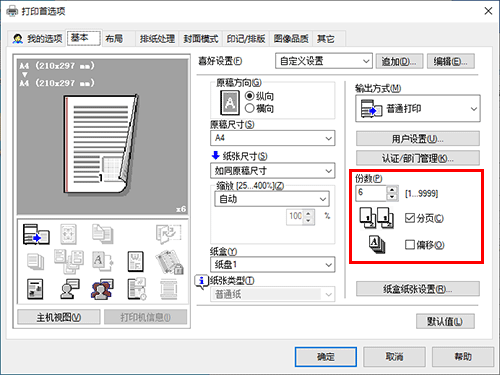
Task: Decrease copies with the 份数 down arrow
Action: 392,197
